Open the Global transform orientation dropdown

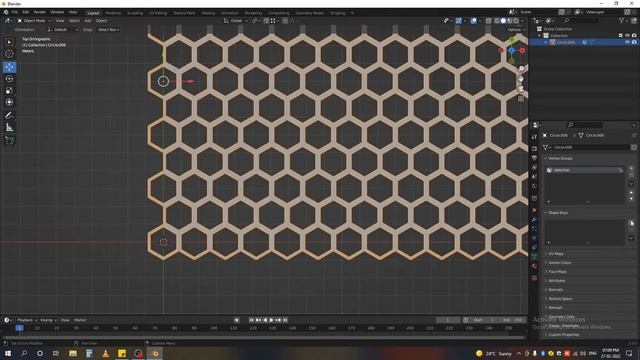pos(236,21)
